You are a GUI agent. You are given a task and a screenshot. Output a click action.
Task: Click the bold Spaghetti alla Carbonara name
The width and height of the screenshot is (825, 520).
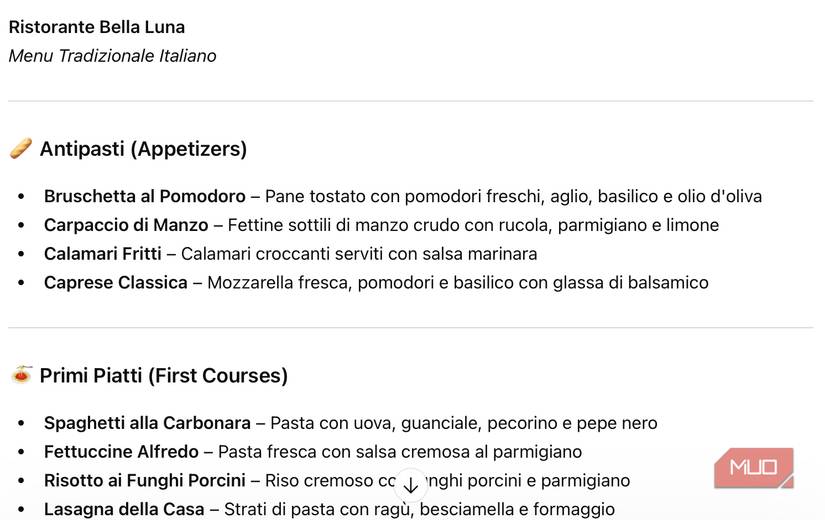[x=147, y=423]
